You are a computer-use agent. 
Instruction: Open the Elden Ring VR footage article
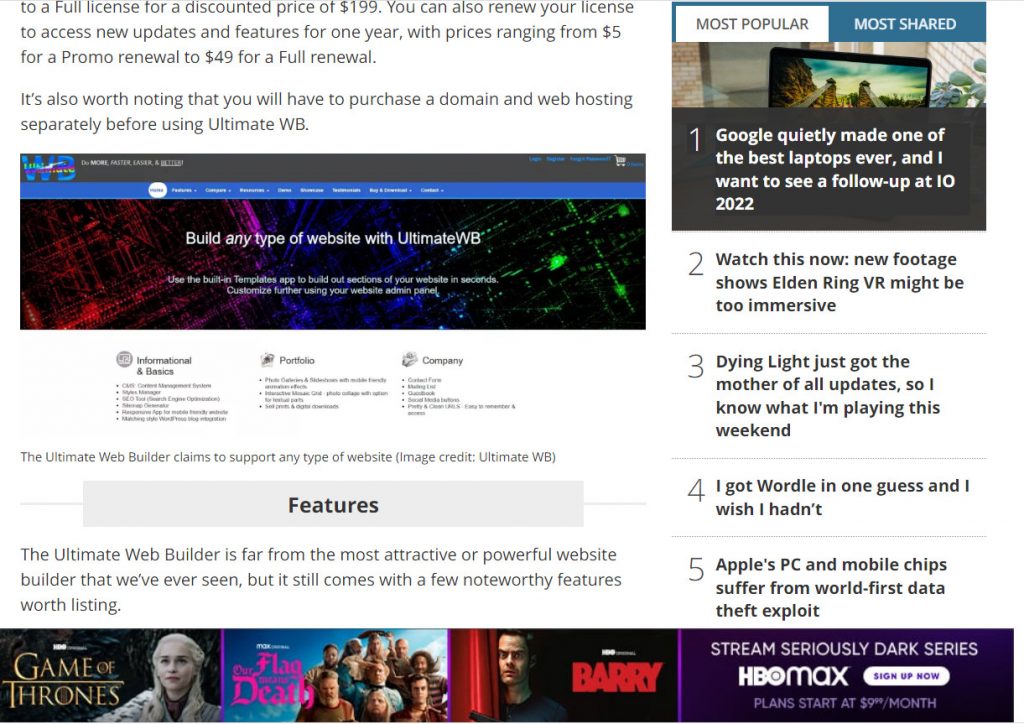click(x=839, y=282)
